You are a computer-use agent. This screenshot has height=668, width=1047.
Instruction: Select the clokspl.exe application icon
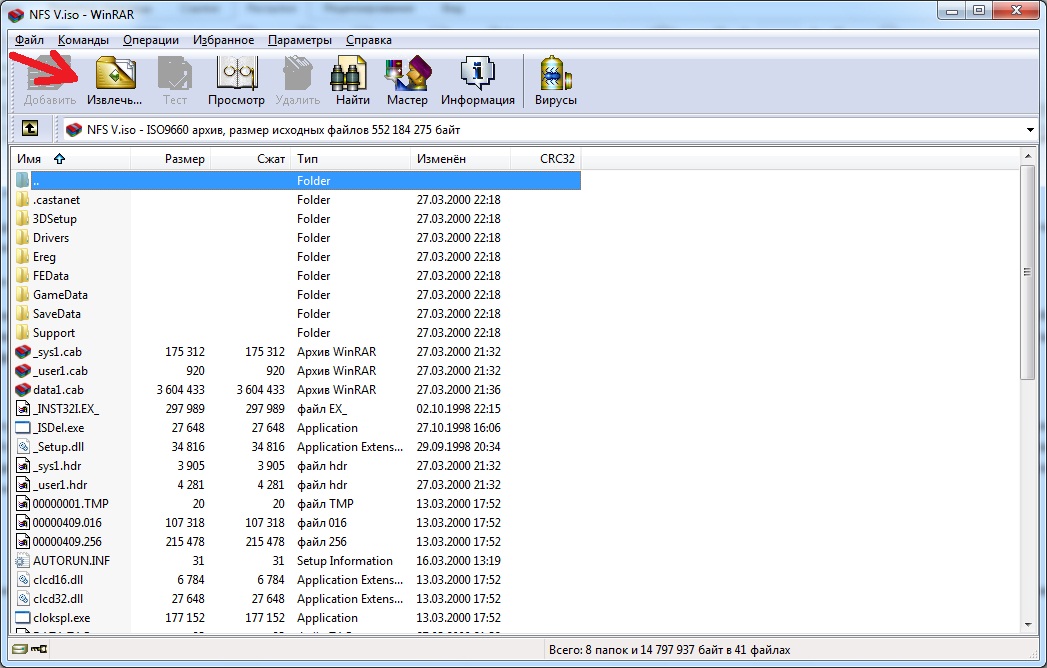tap(23, 618)
